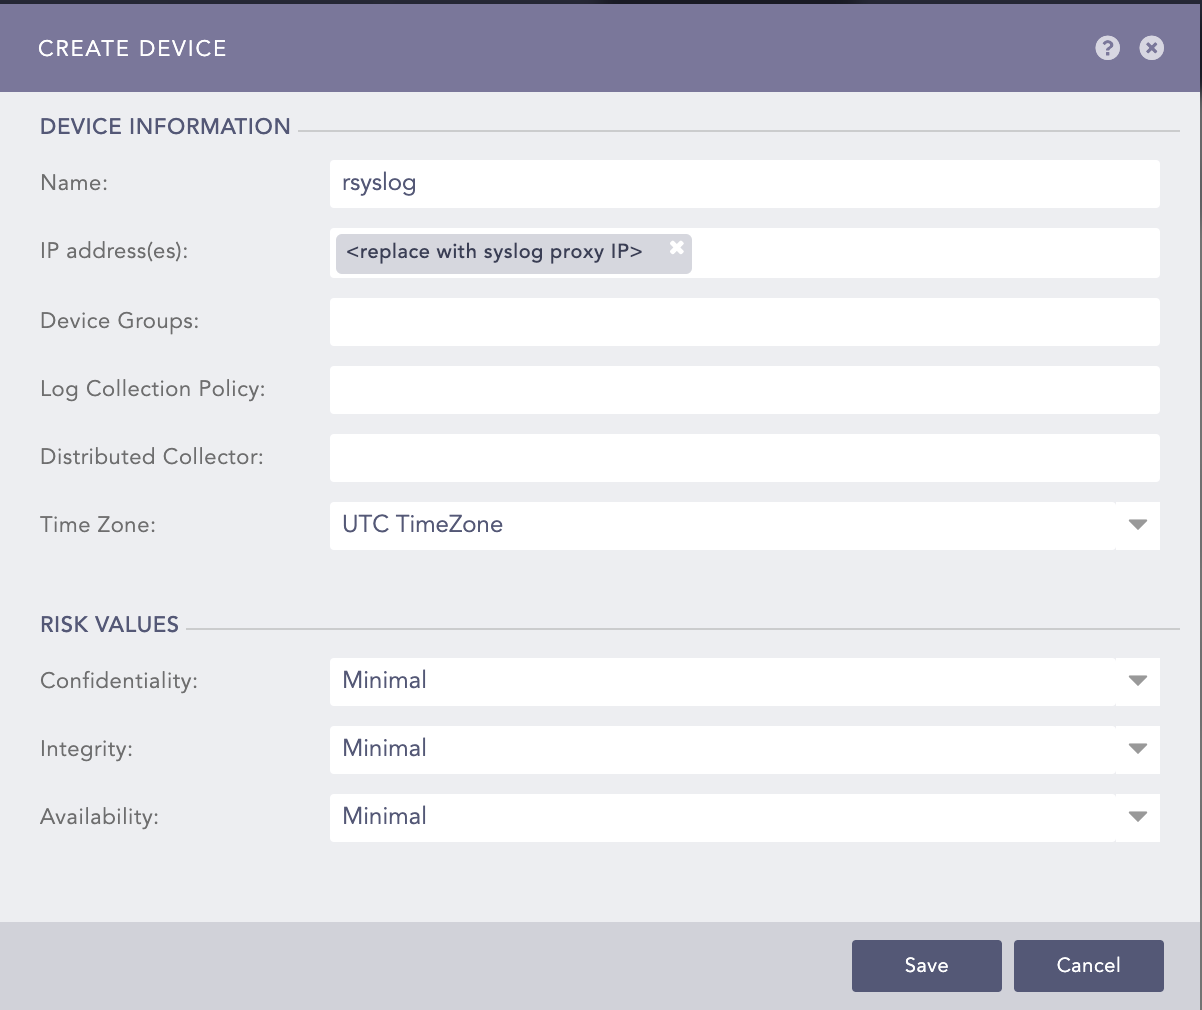This screenshot has width=1202, height=1010.
Task: Click the Device Information section heading
Action: pyautogui.click(x=165, y=127)
